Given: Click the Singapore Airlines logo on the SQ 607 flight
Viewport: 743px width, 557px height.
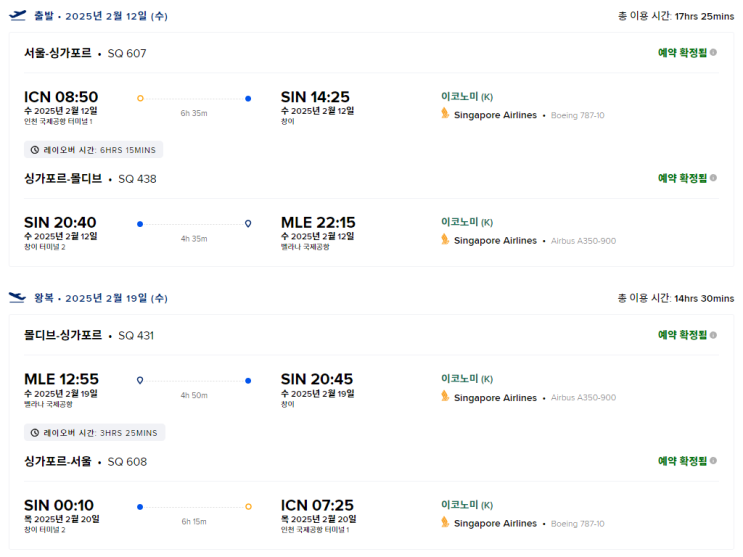Looking at the screenshot, I should pyautogui.click(x=446, y=114).
